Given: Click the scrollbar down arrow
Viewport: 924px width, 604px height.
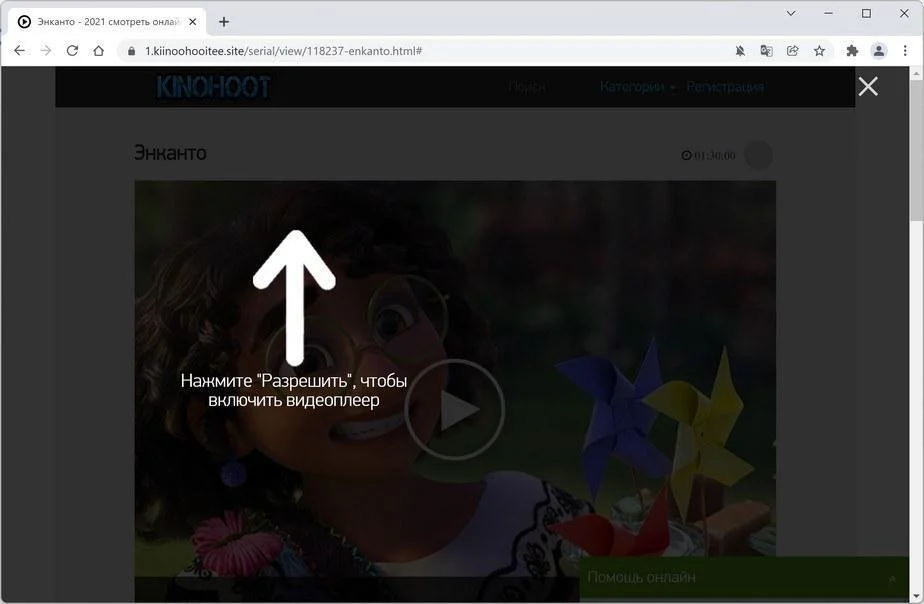Looking at the screenshot, I should (x=916, y=595).
